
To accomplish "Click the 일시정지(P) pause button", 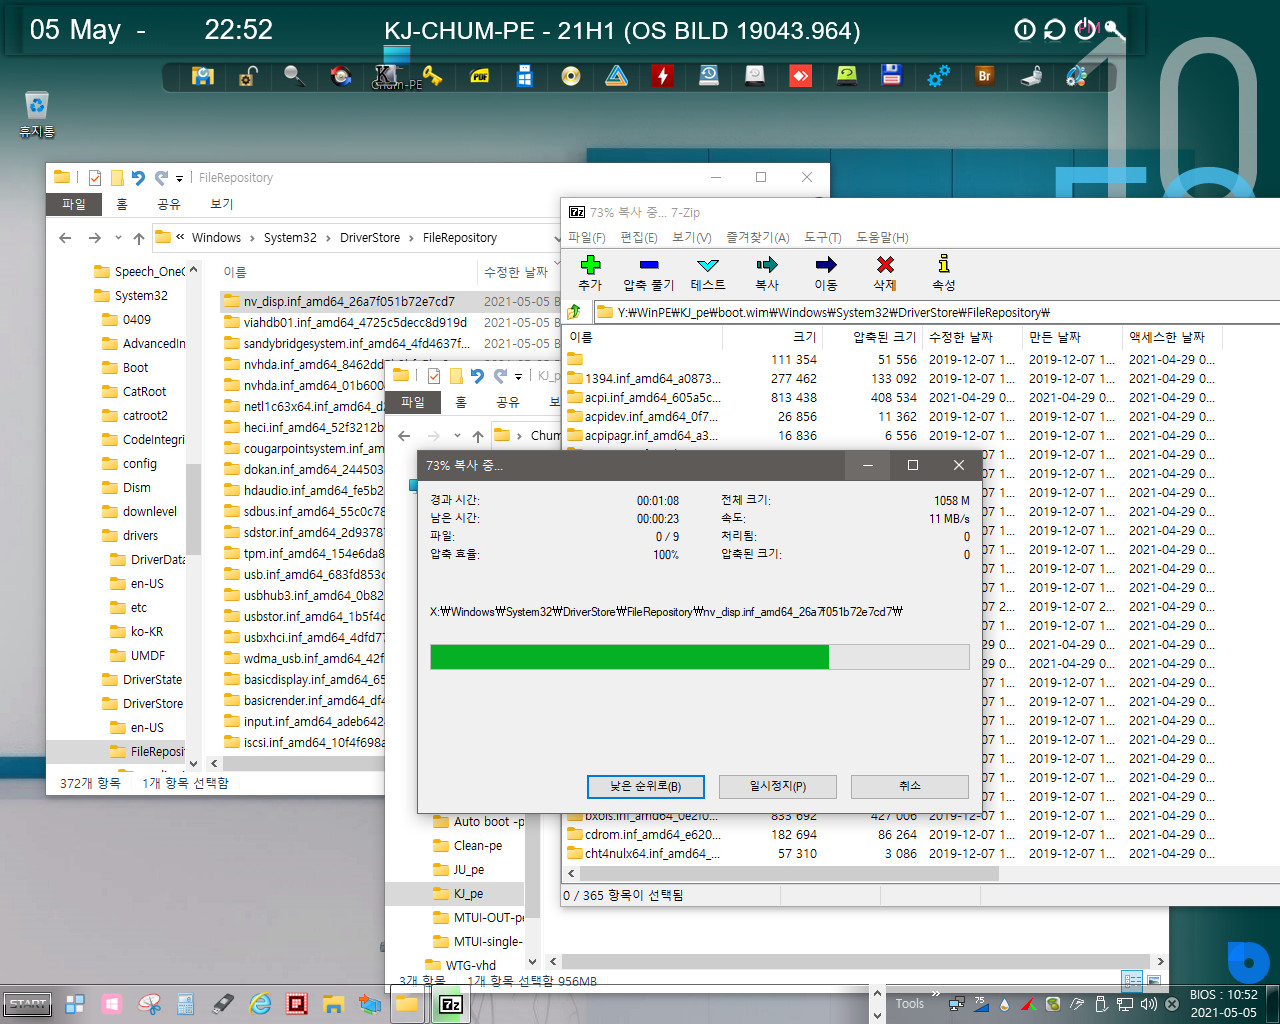I will coord(778,786).
